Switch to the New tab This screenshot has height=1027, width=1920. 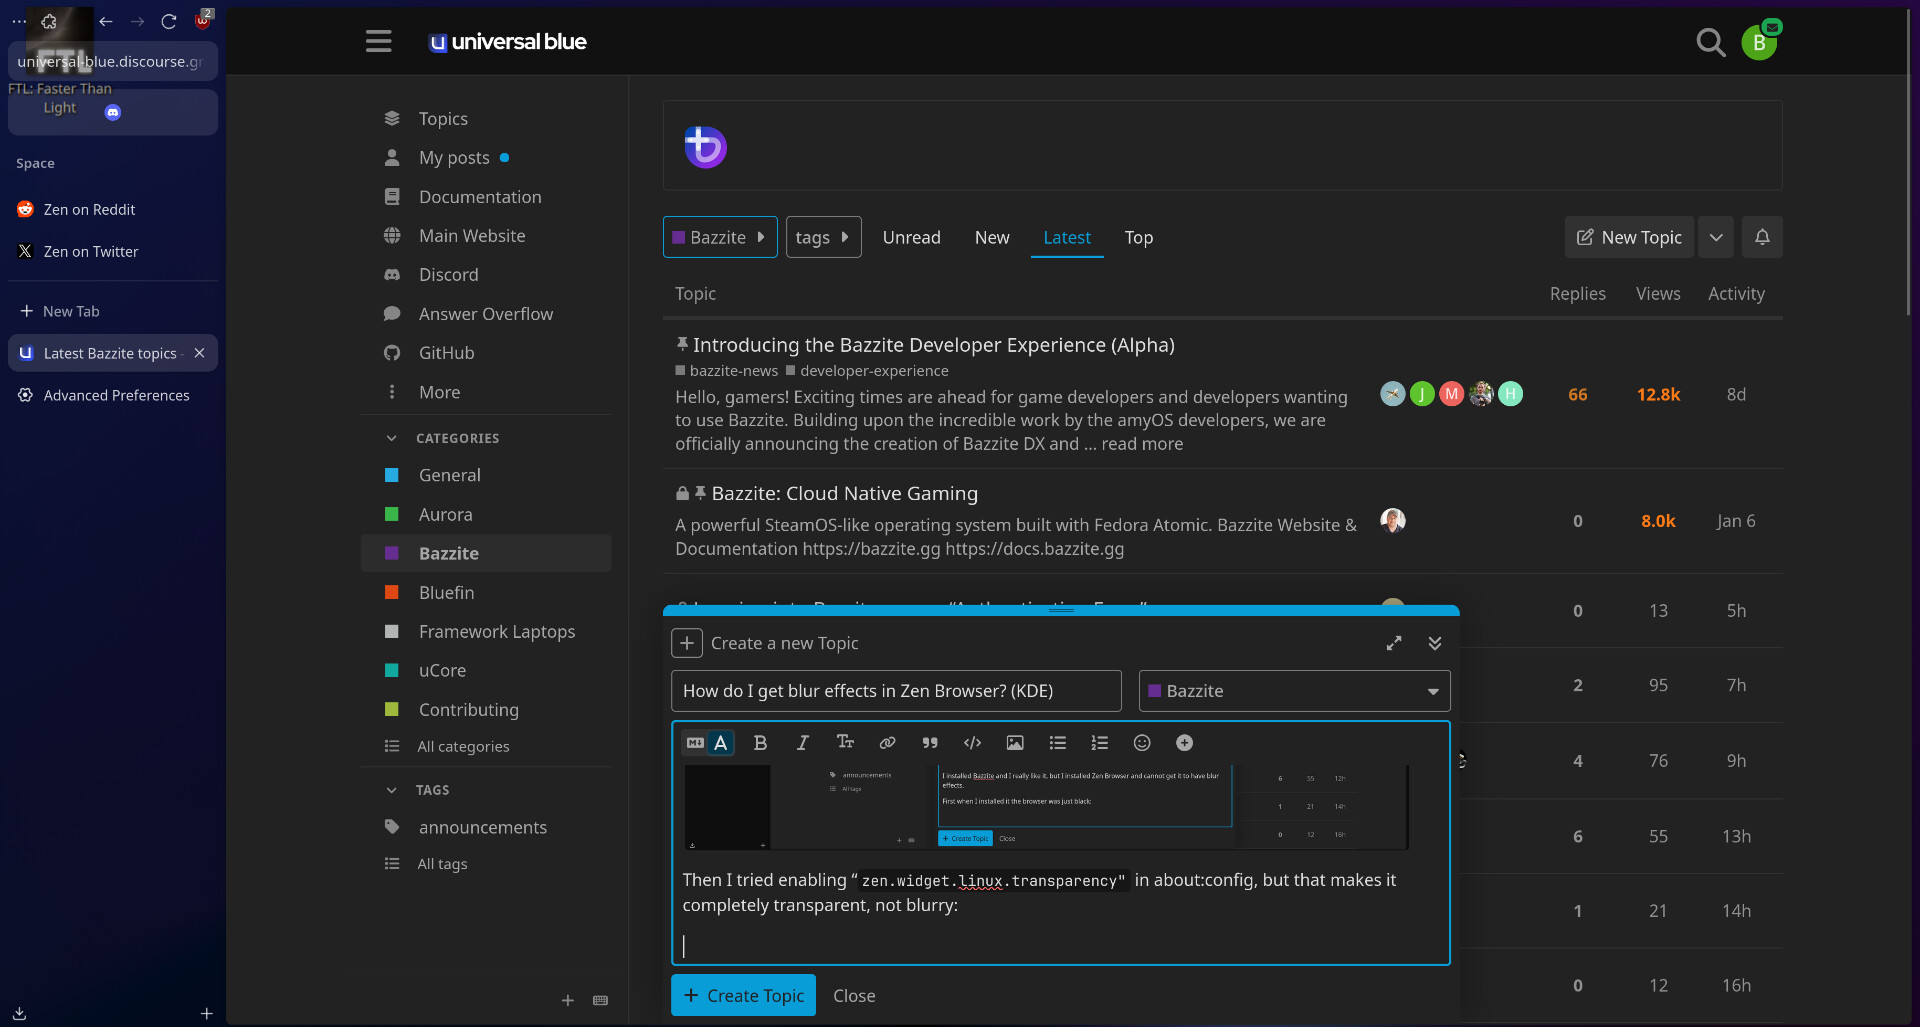[992, 237]
